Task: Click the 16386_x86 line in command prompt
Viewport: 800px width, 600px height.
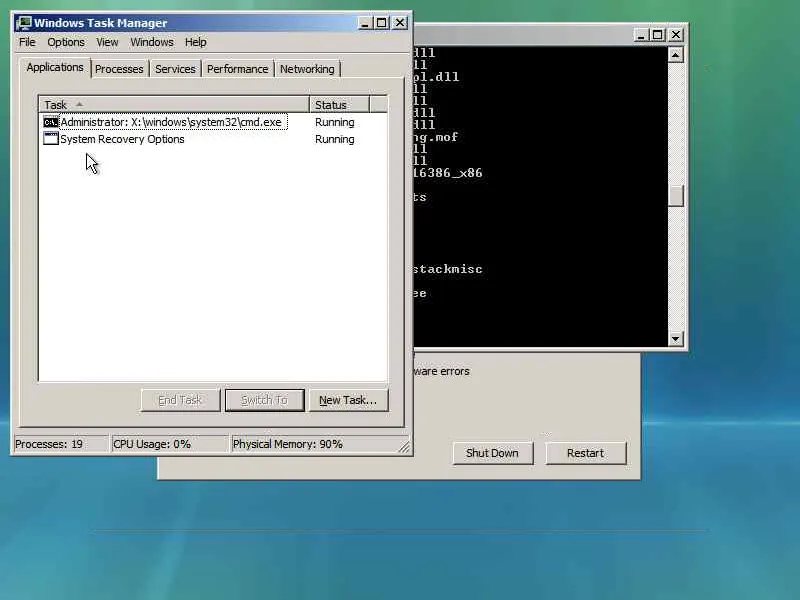Action: [x=448, y=173]
